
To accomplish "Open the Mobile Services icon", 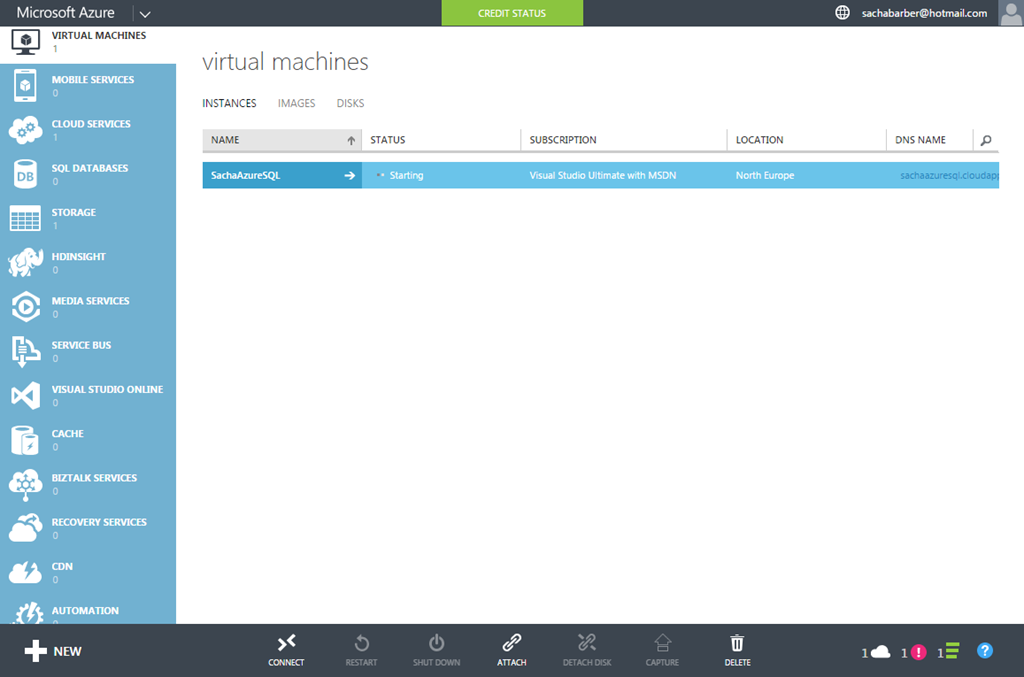I will coord(25,86).
